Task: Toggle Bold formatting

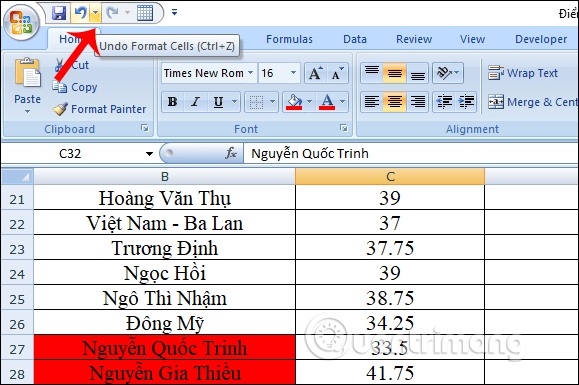Action: tap(172, 102)
